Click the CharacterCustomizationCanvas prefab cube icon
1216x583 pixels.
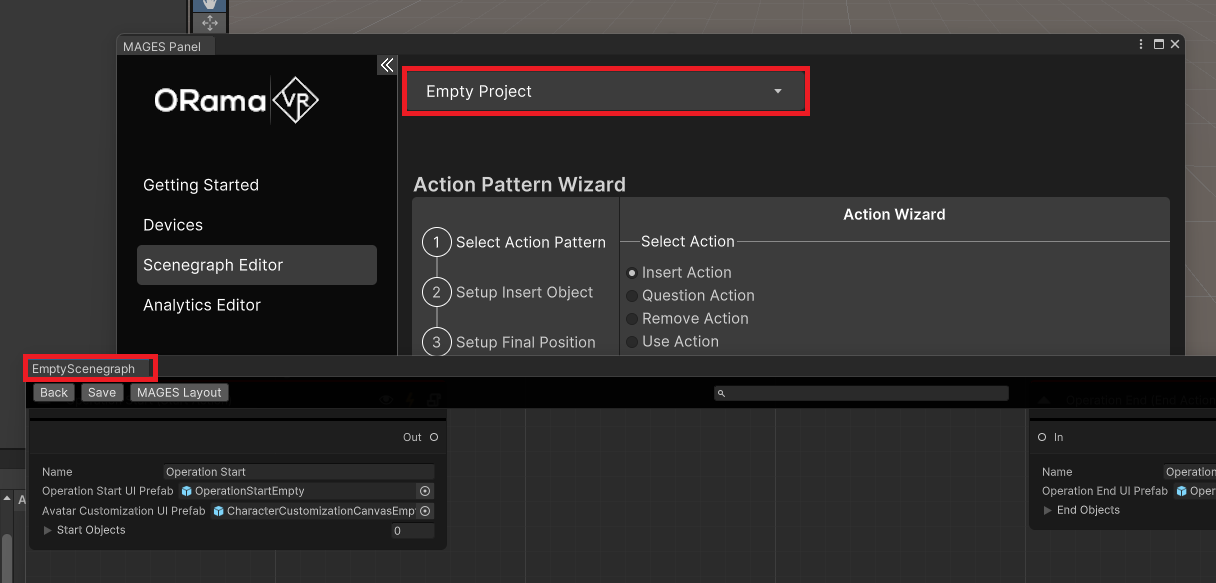[x=219, y=511]
